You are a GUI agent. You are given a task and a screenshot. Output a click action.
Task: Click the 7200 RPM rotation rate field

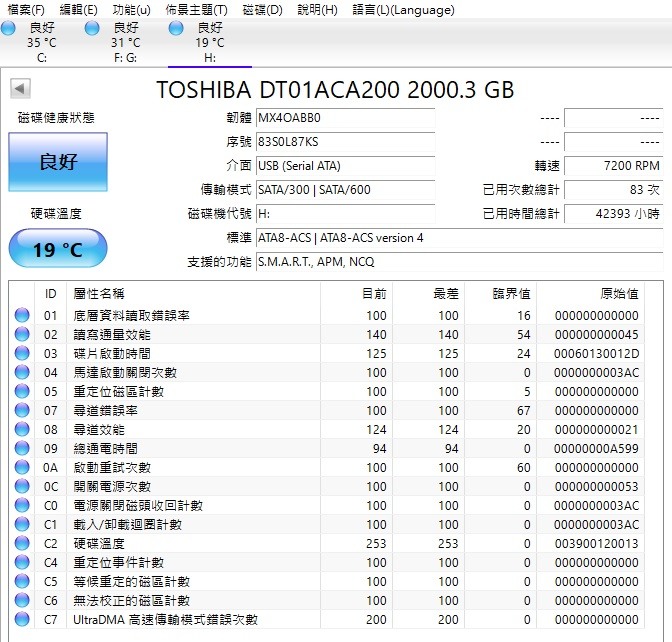[613, 166]
